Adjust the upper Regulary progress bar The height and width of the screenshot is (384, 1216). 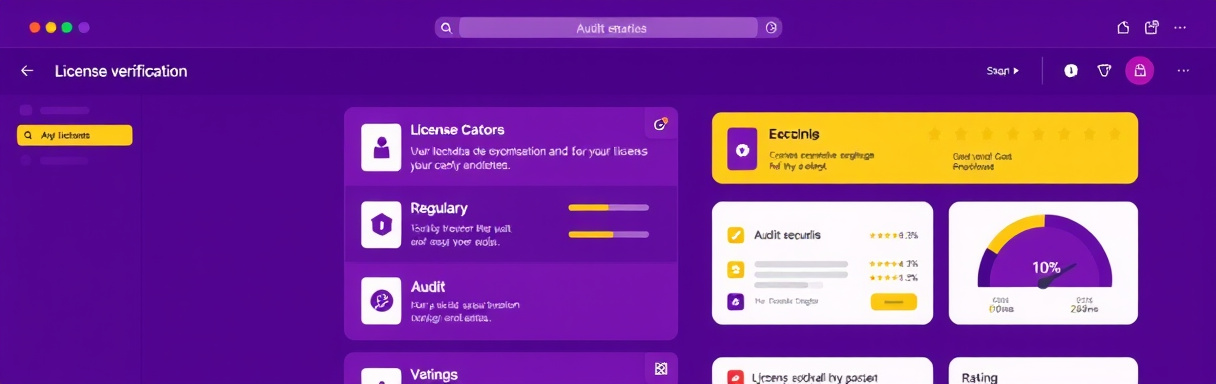(x=608, y=208)
